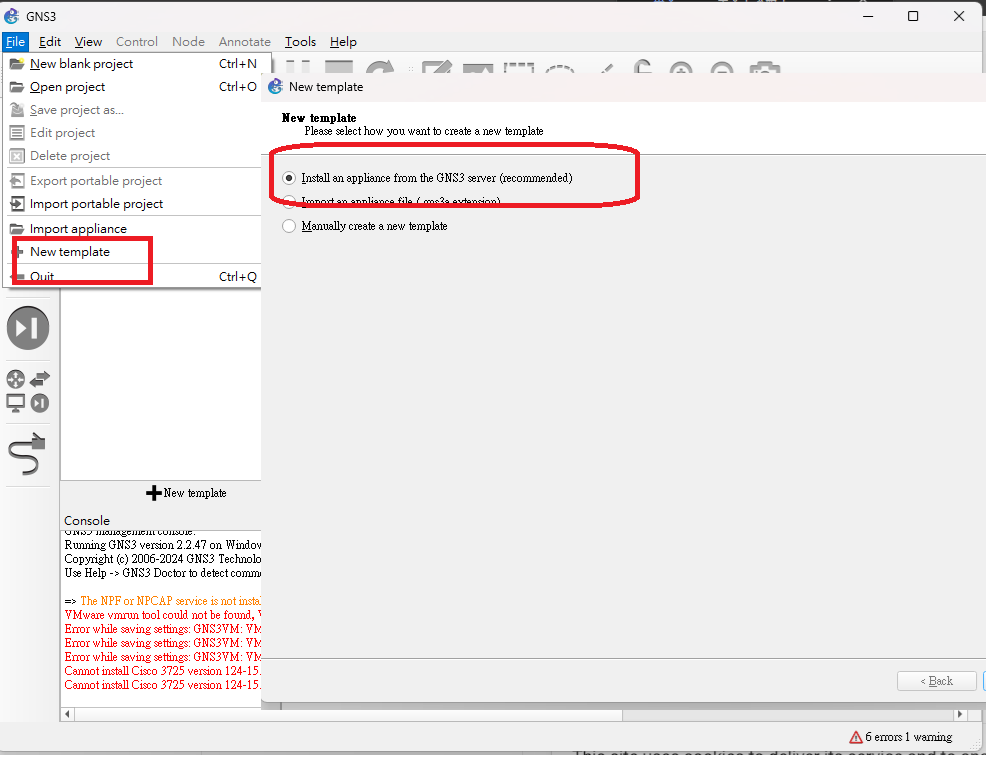Choose Import portable project entry
The width and height of the screenshot is (986, 758).
click(x=134, y=204)
